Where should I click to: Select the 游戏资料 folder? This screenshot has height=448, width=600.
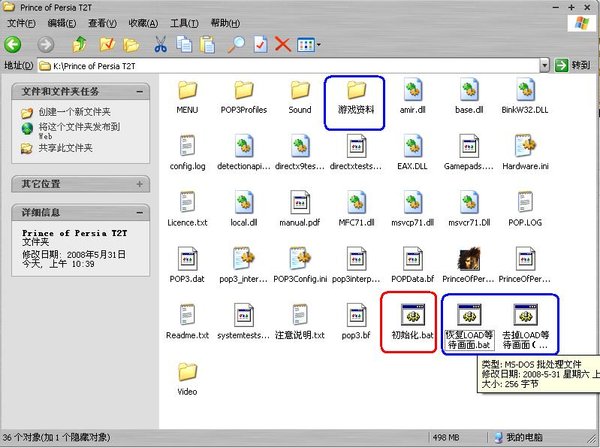356,98
